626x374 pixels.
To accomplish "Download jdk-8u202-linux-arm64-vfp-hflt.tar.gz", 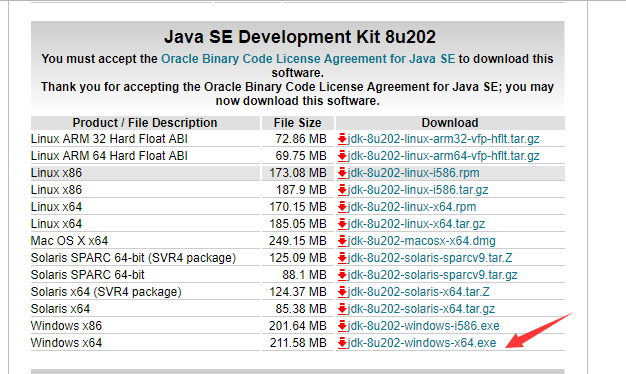I will click(x=443, y=156).
